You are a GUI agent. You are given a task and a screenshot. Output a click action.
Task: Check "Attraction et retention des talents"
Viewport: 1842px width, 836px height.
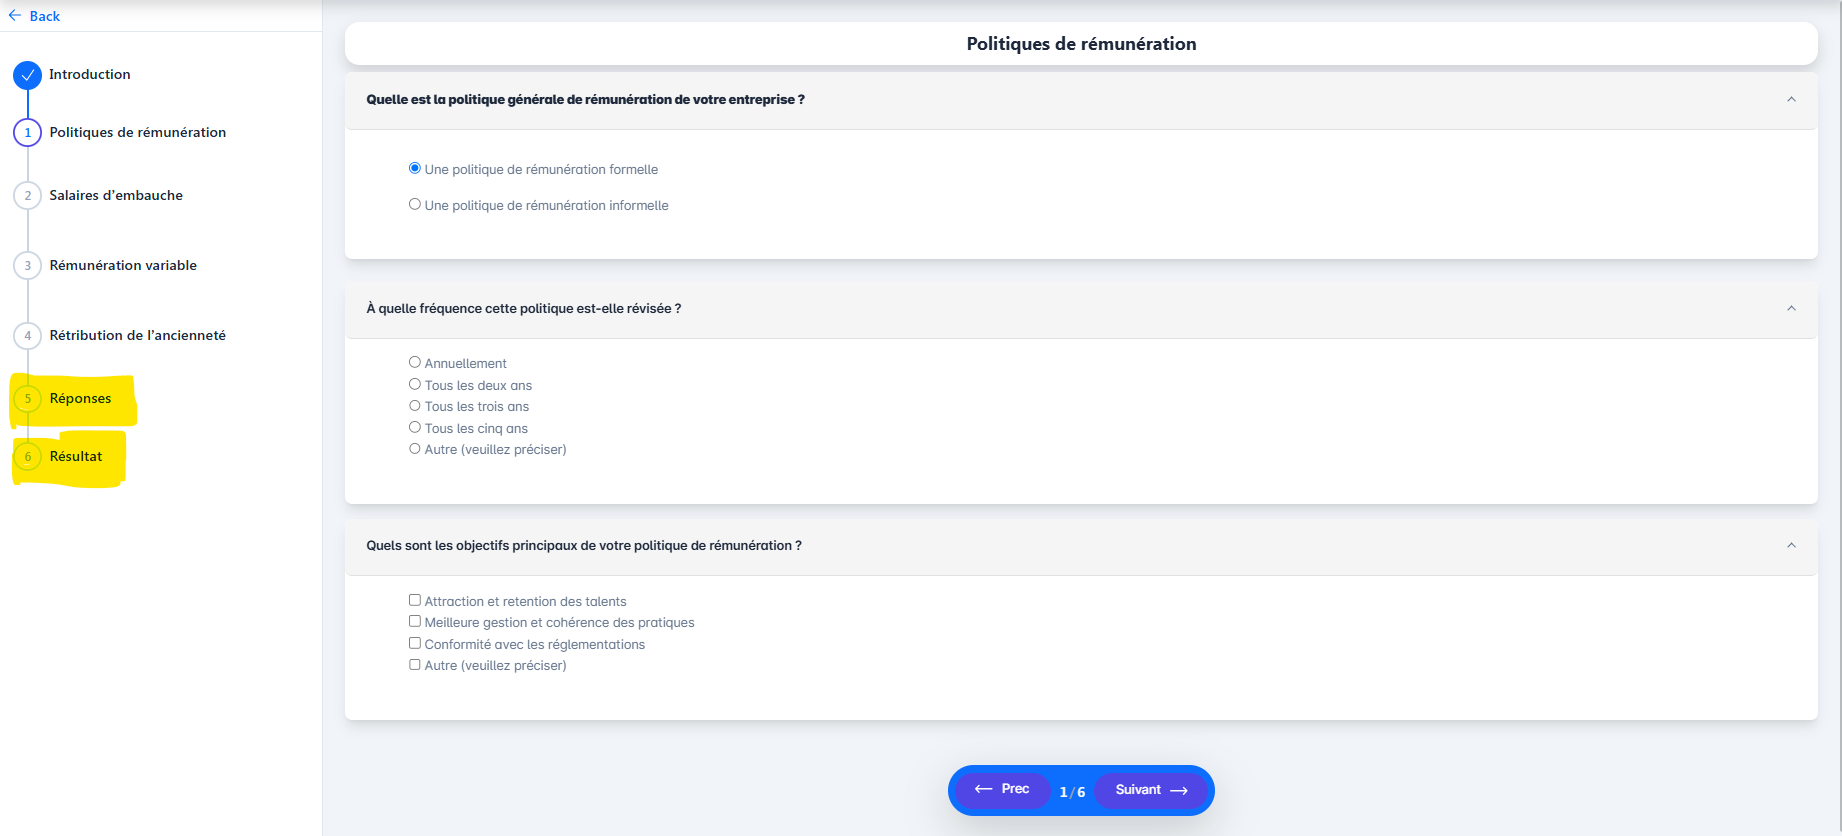(x=415, y=600)
